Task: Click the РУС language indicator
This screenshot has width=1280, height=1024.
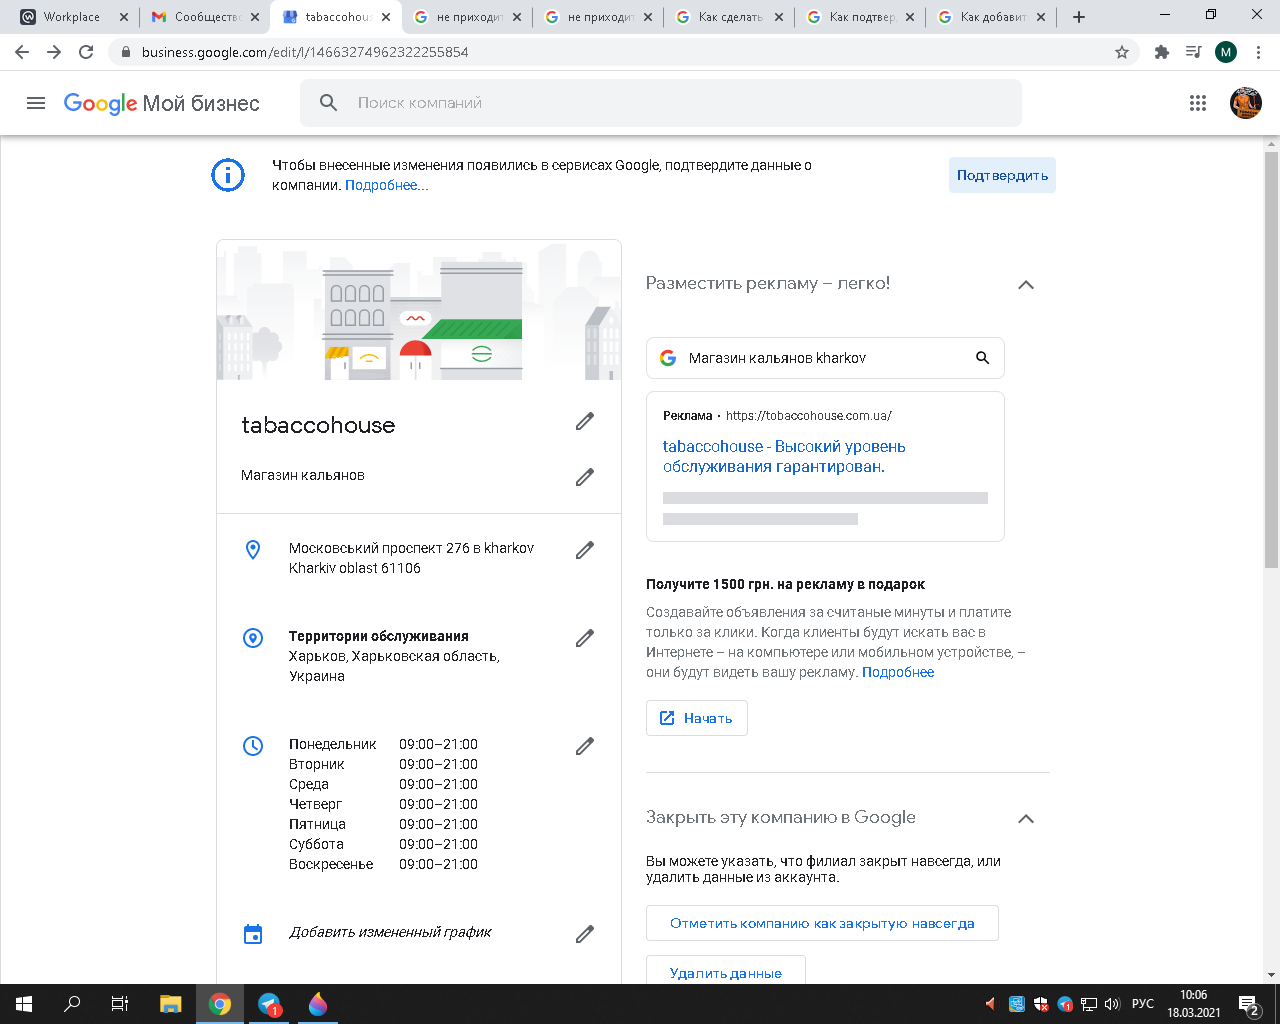Action: pyautogui.click(x=1142, y=1004)
